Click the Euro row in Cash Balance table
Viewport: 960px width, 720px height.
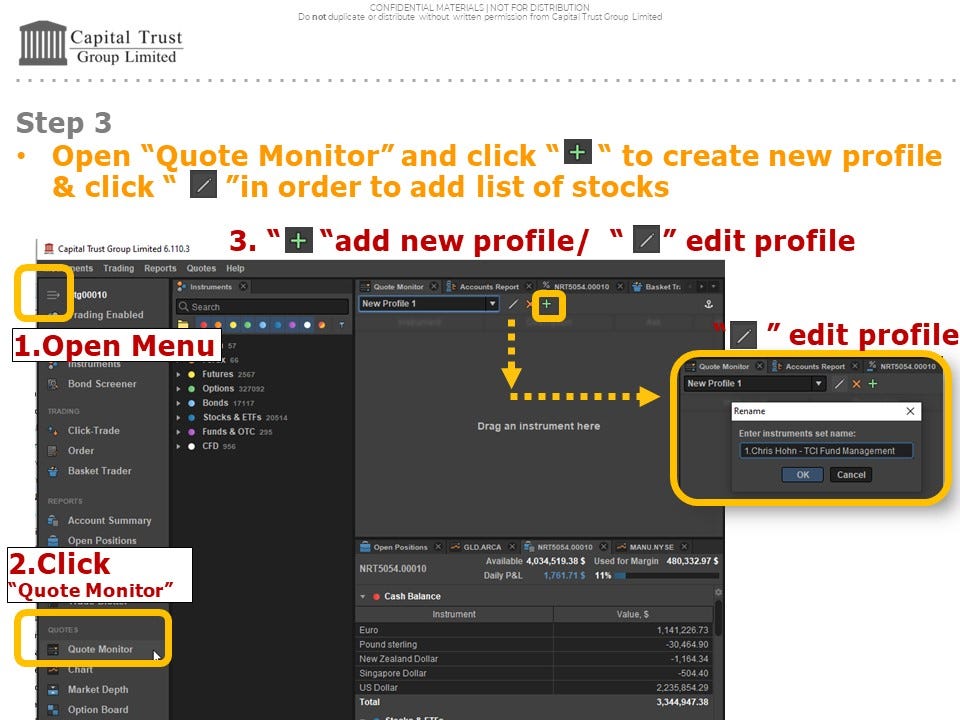[x=534, y=630]
